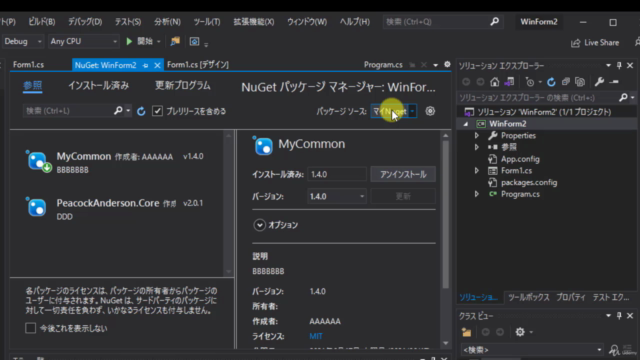Click the uninstall (アンインストール) button

pos(403,174)
